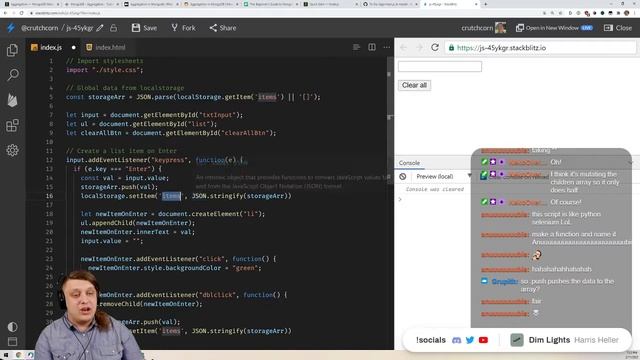This screenshot has height=360, width=640.
Task: Click the preview URL bar js-45ykgr.stackblitz.io
Action: pos(540,48)
